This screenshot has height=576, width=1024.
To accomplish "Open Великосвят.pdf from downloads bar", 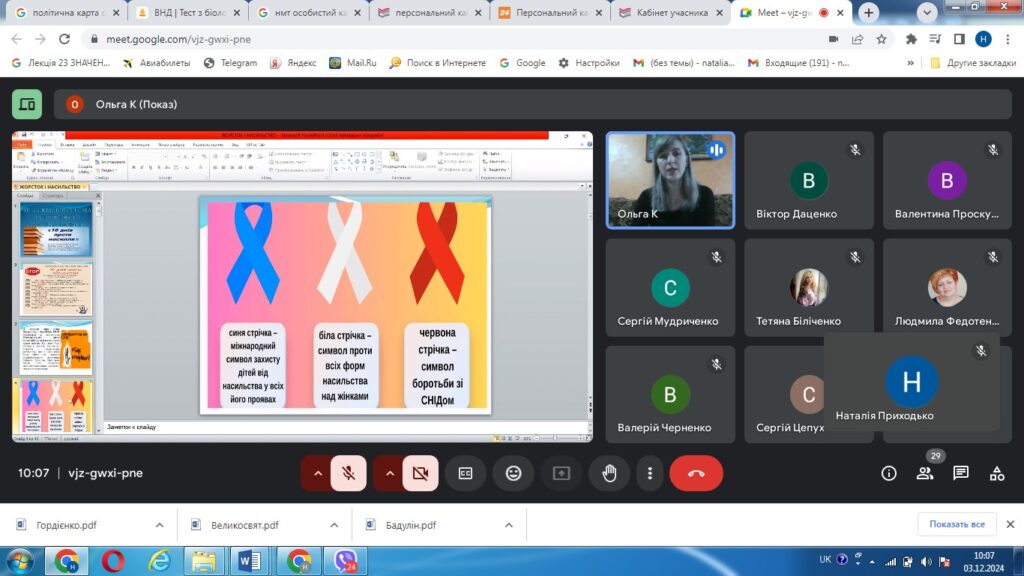I will [x=244, y=525].
